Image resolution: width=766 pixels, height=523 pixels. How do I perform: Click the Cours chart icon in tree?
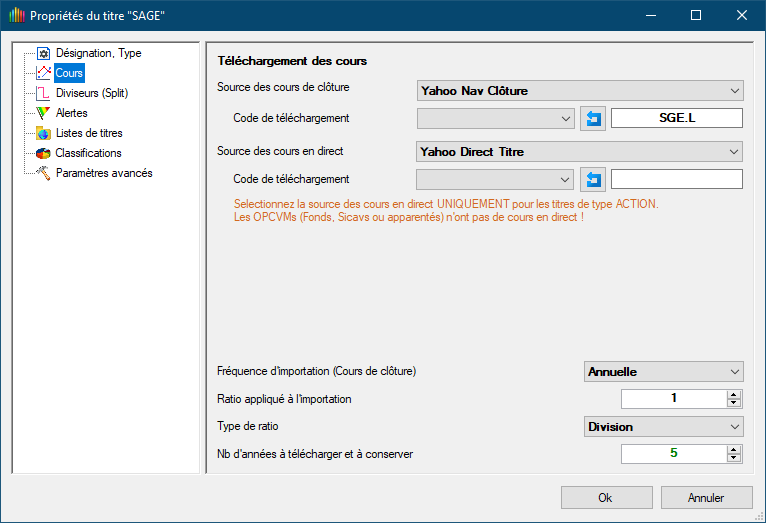(x=43, y=73)
